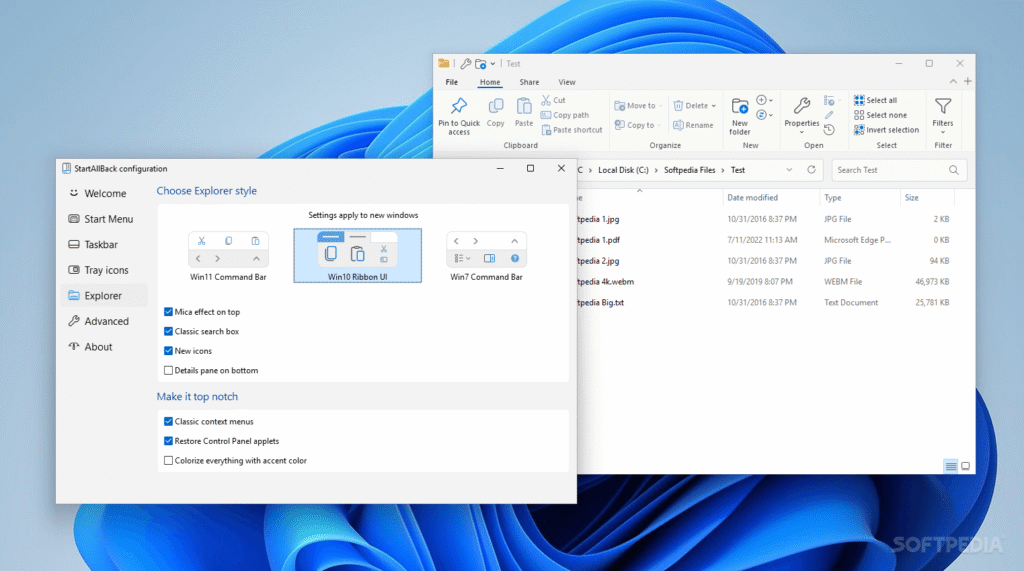This screenshot has height=571, width=1024.
Task: Open the Taskbar settings section
Action: coord(100,244)
